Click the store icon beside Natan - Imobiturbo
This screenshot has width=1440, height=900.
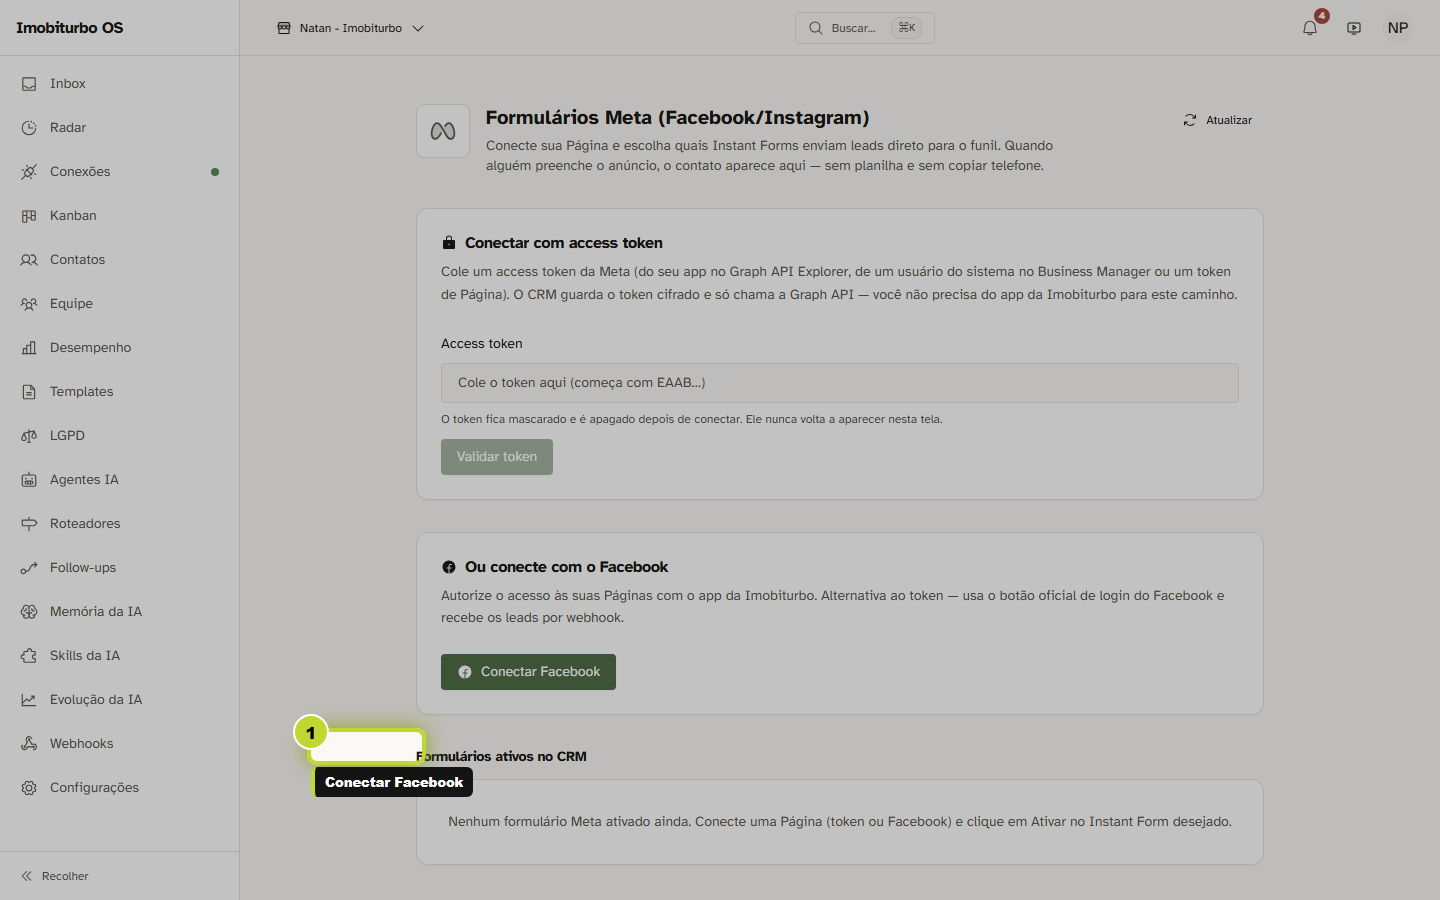284,28
